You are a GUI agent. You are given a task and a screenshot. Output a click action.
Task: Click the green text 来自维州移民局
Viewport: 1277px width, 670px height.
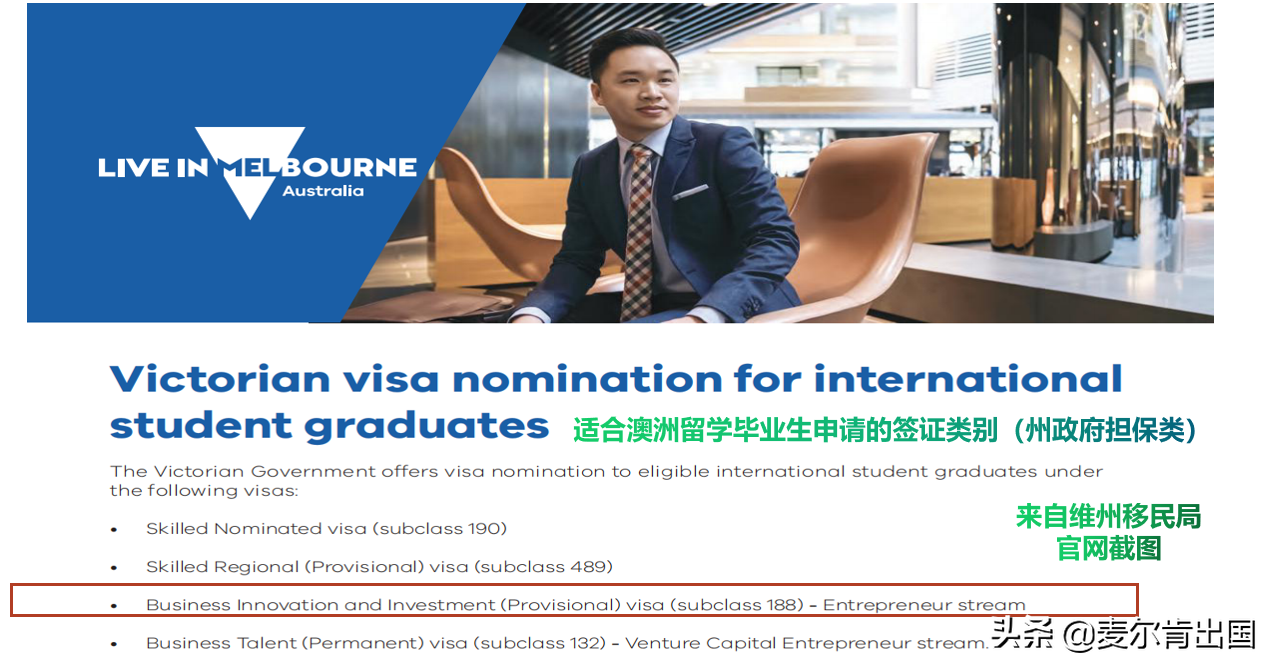(x=1108, y=516)
